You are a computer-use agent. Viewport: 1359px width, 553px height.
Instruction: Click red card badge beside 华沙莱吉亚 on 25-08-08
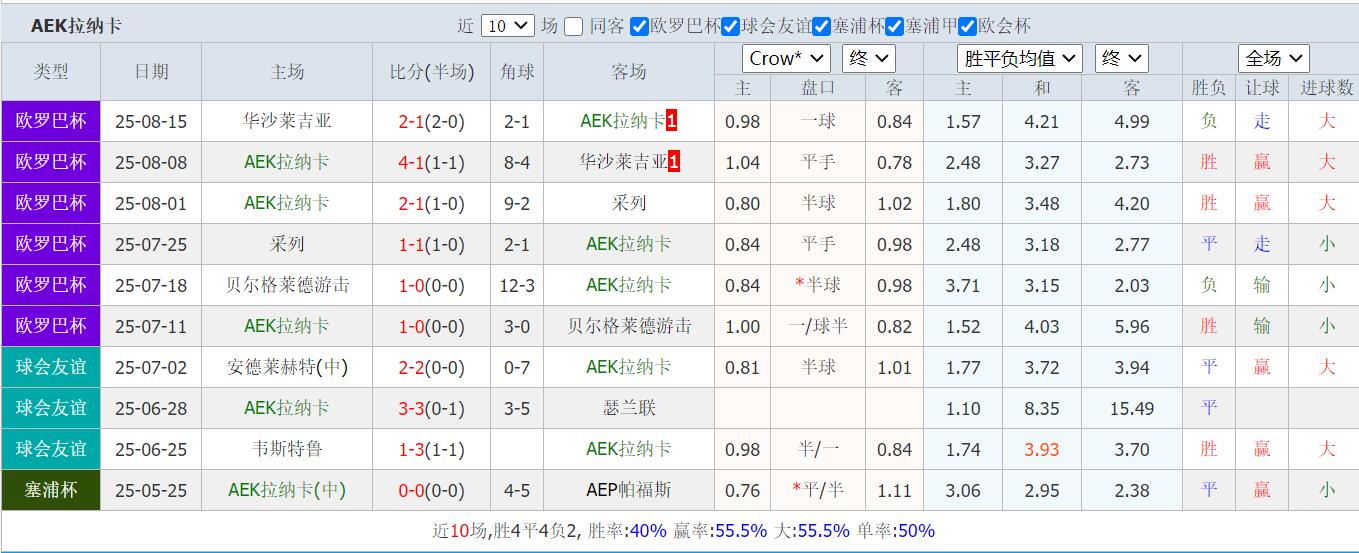coord(674,162)
